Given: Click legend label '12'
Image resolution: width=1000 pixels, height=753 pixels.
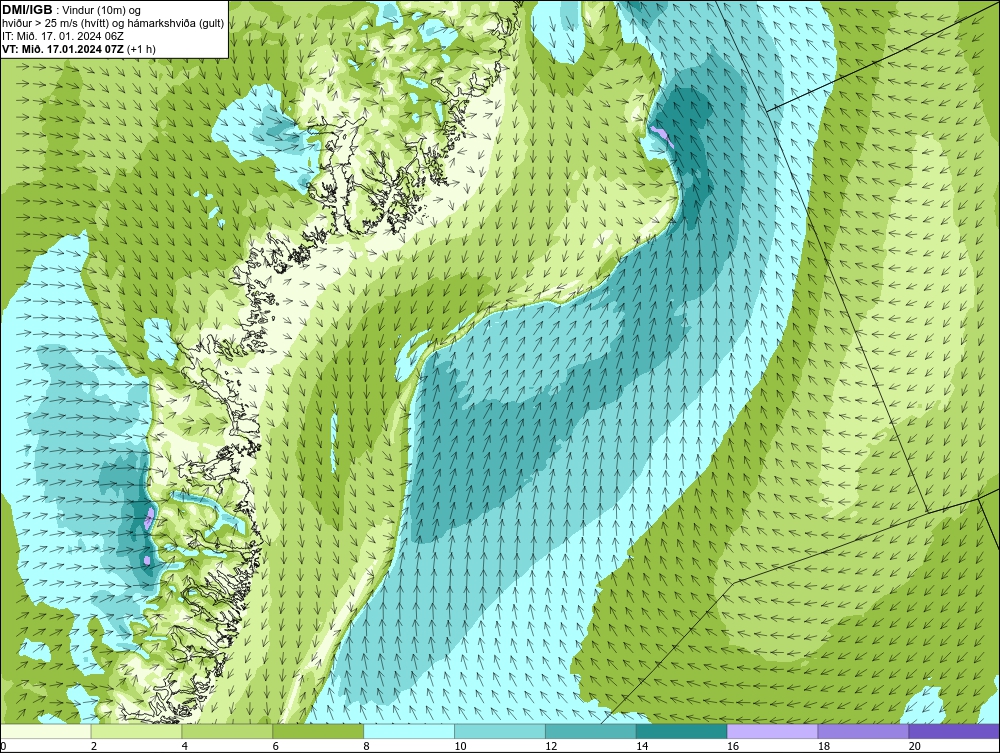Looking at the screenshot, I should point(551,746).
